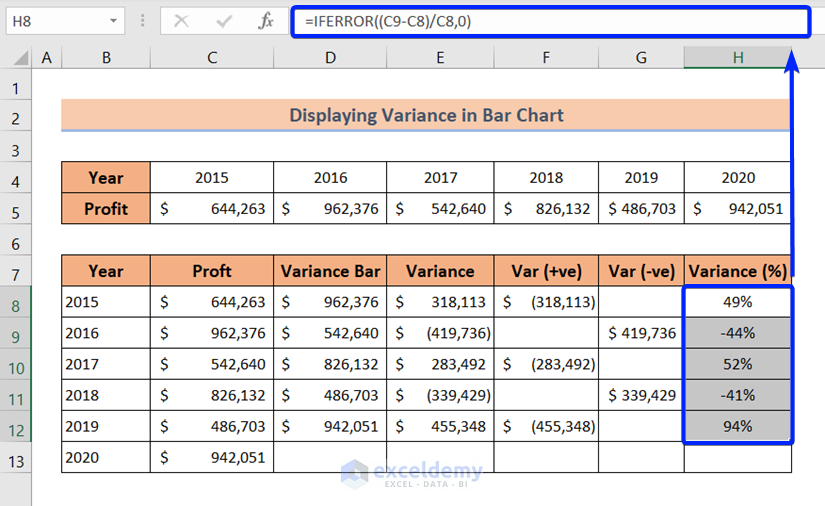The width and height of the screenshot is (825, 506).
Task: Click the title cell Displaying Variance in Bar Chart
Action: 426,116
